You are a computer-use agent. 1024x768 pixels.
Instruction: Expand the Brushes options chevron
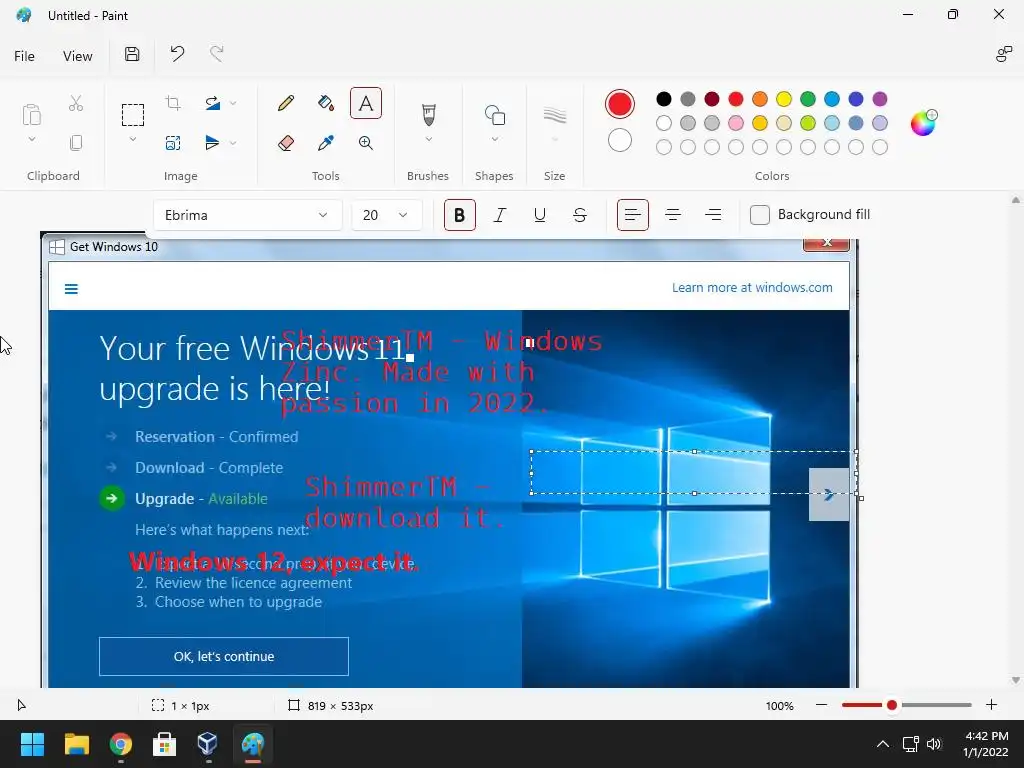pyautogui.click(x=428, y=139)
